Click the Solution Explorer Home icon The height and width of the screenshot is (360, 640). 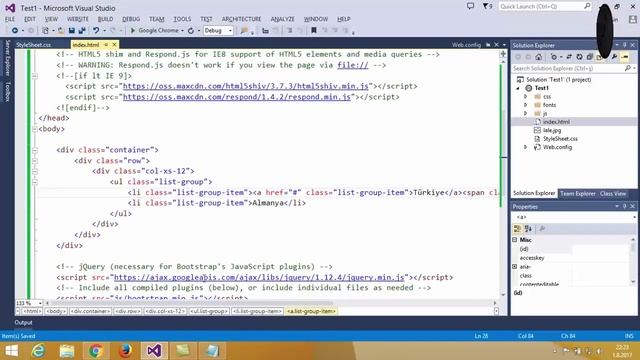(x=539, y=57)
